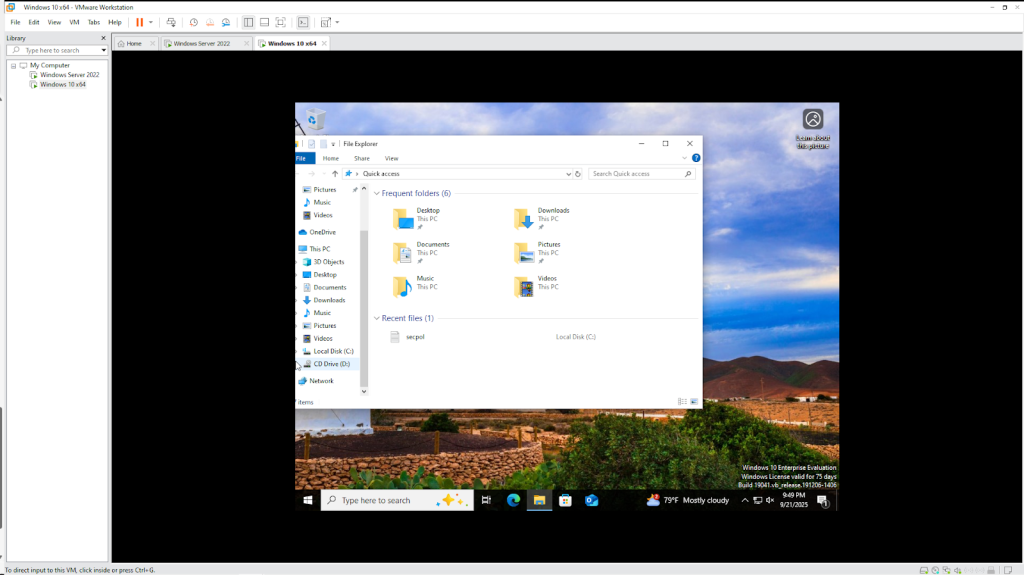Switch to large icons view in Explorer
Screen dimensions: 1024x575
(694, 401)
